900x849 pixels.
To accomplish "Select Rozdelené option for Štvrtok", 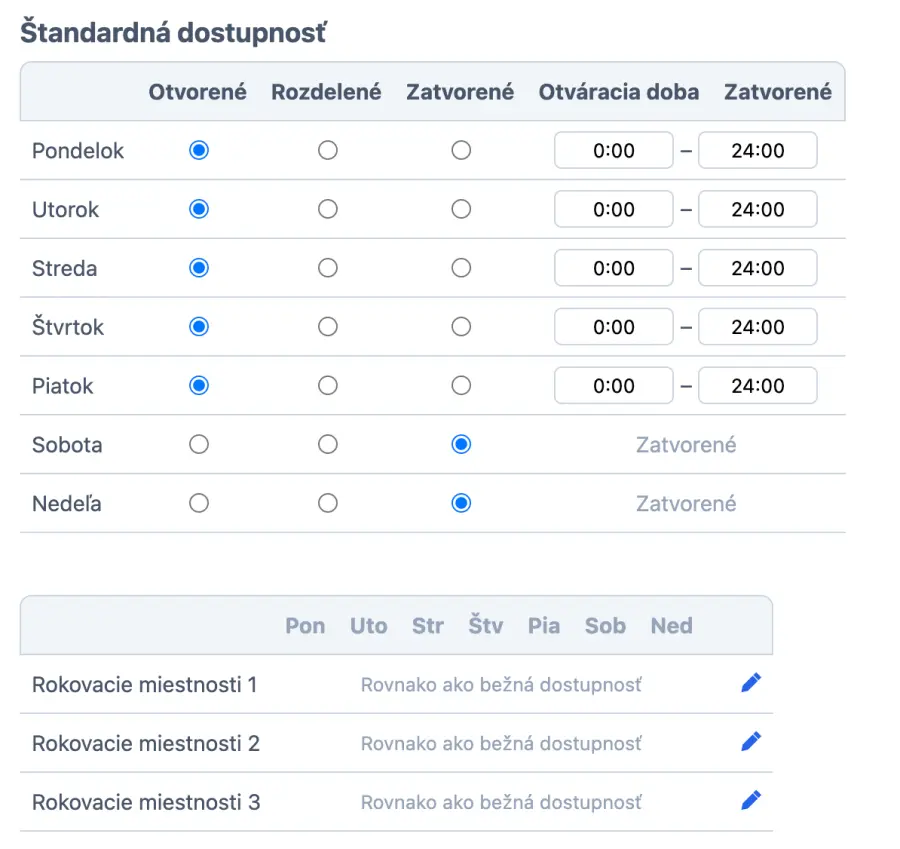I will [327, 327].
